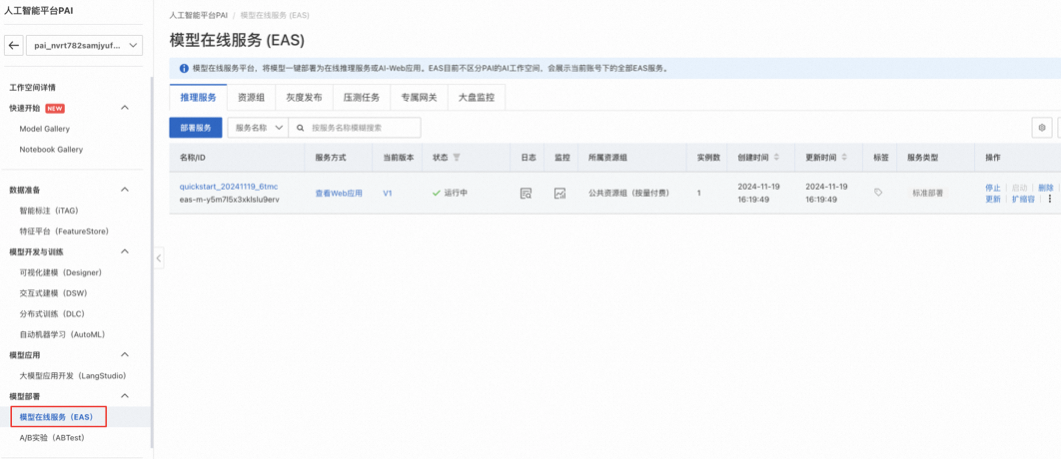Click the 部署服务 button
This screenshot has height=459, width=1061.
coord(196,127)
